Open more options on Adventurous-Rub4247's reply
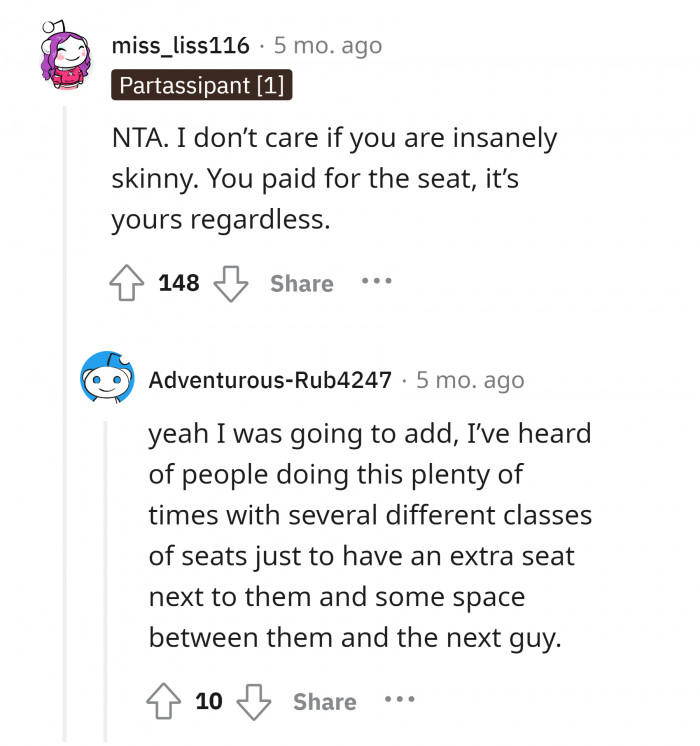 coord(399,700)
